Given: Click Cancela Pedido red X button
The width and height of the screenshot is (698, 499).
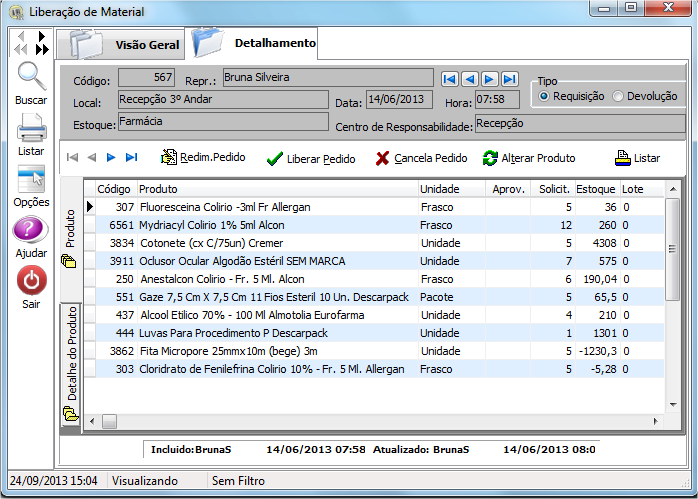Looking at the screenshot, I should [421, 158].
